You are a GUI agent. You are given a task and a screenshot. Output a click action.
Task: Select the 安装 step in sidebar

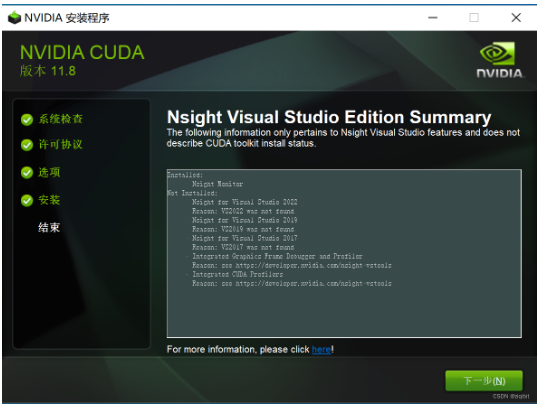point(49,200)
